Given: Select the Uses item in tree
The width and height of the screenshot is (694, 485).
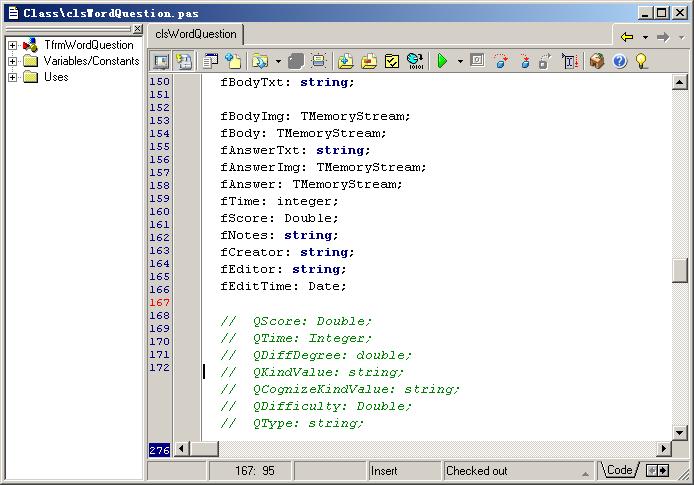Looking at the screenshot, I should (x=56, y=77).
